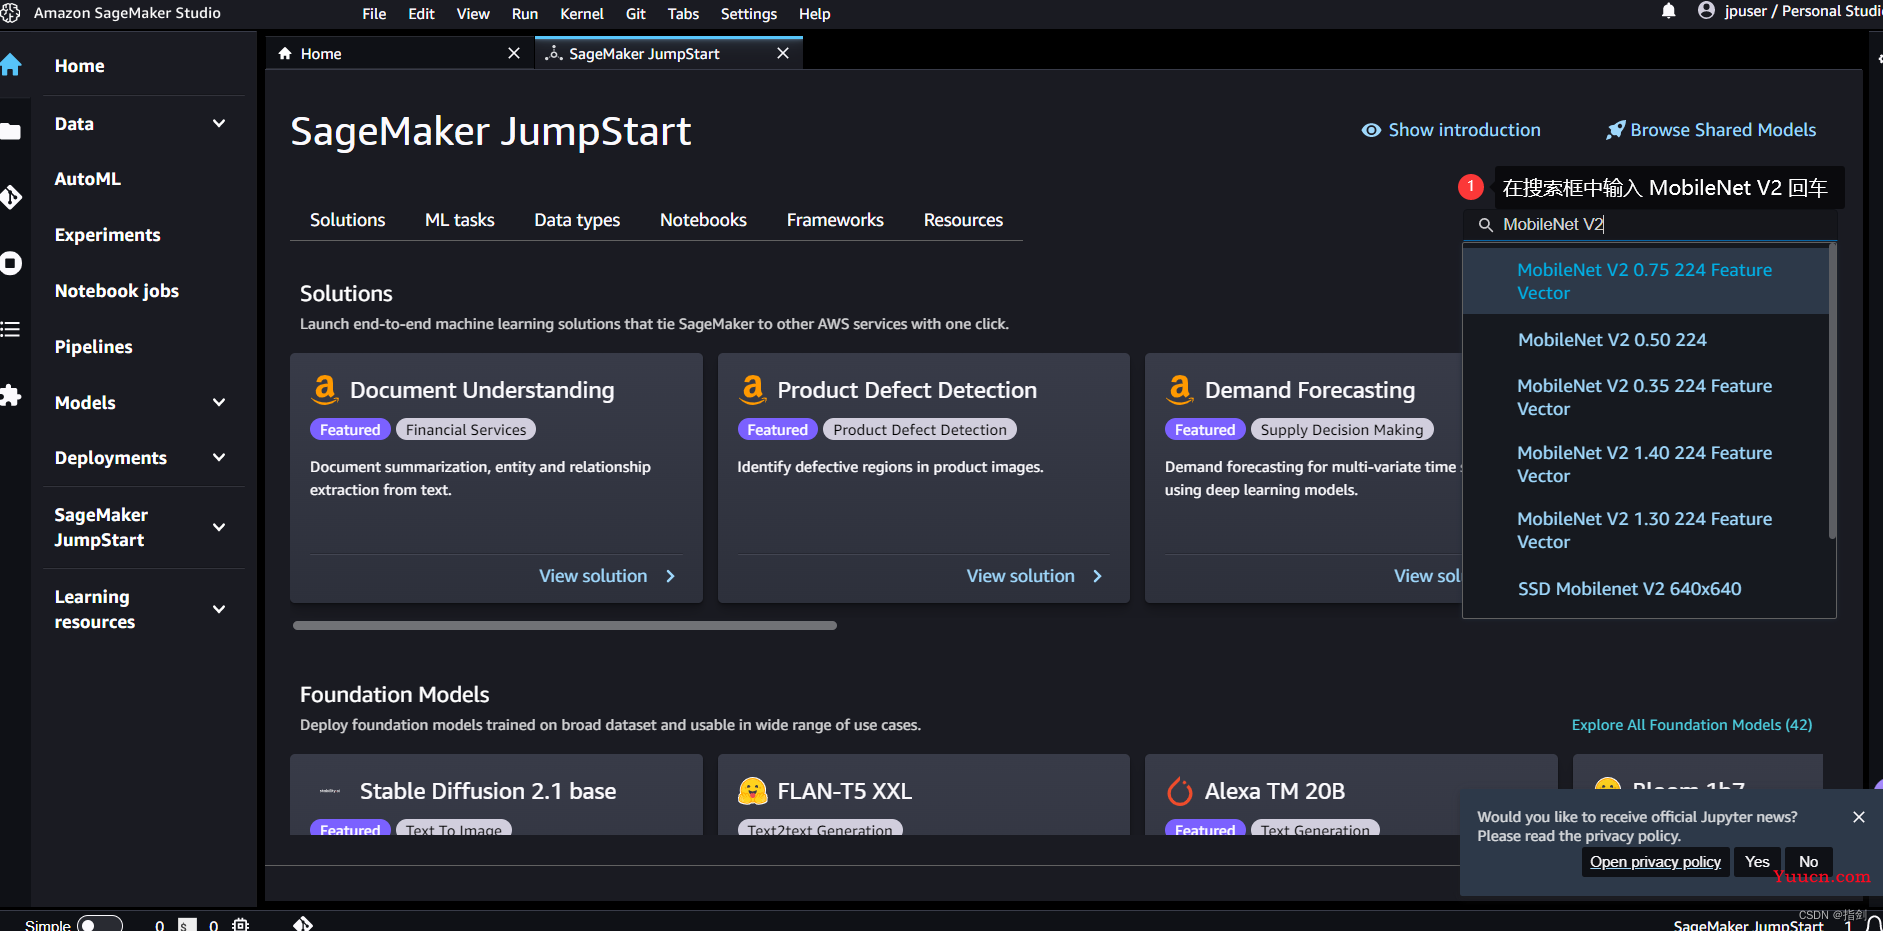
Task: Expand the Deployments sidebar section
Action: coord(219,457)
